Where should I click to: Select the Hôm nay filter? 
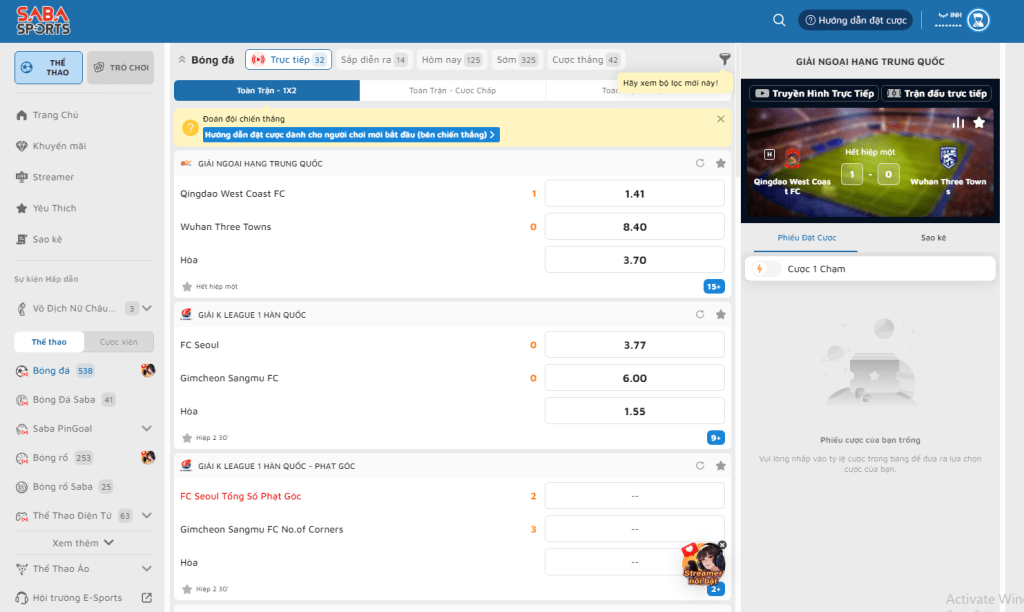click(x=451, y=59)
